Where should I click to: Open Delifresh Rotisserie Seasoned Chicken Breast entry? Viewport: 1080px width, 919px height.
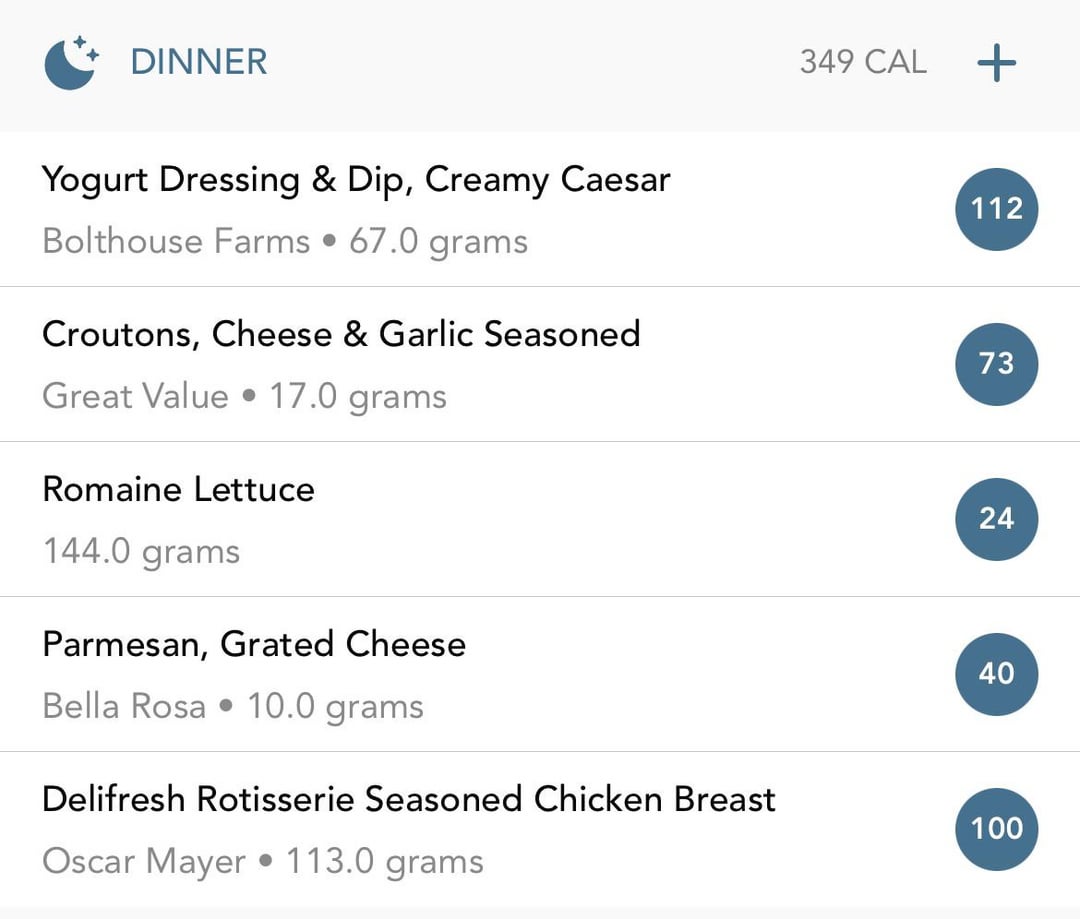click(x=540, y=829)
